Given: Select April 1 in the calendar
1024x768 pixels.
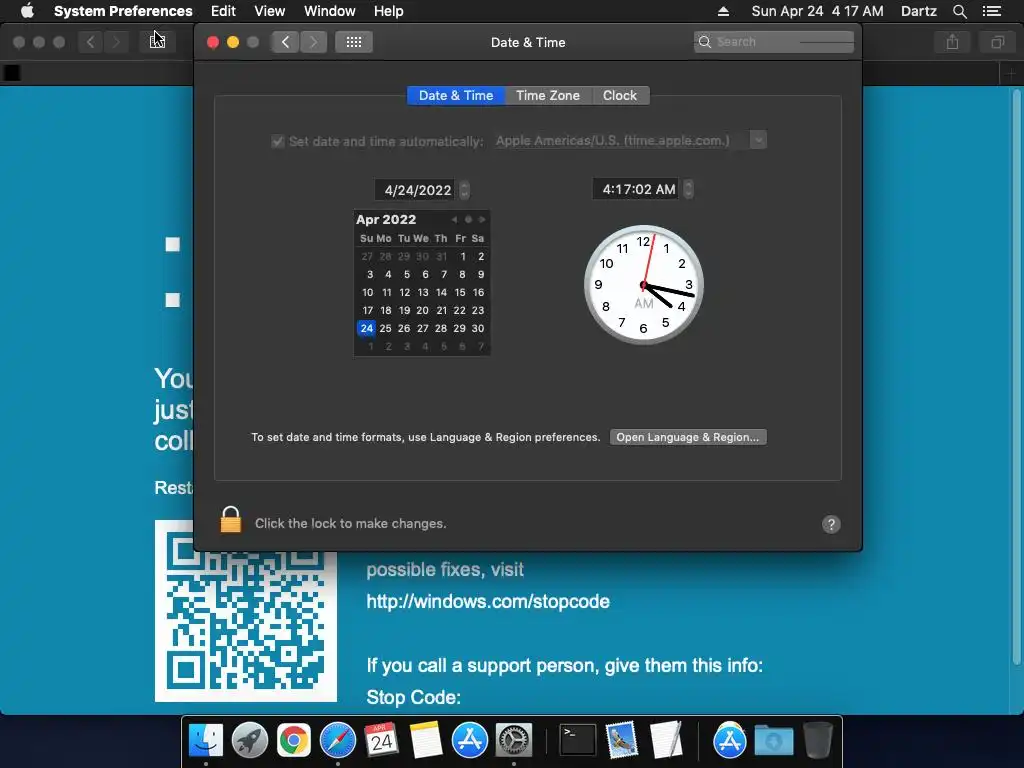Looking at the screenshot, I should tap(462, 257).
